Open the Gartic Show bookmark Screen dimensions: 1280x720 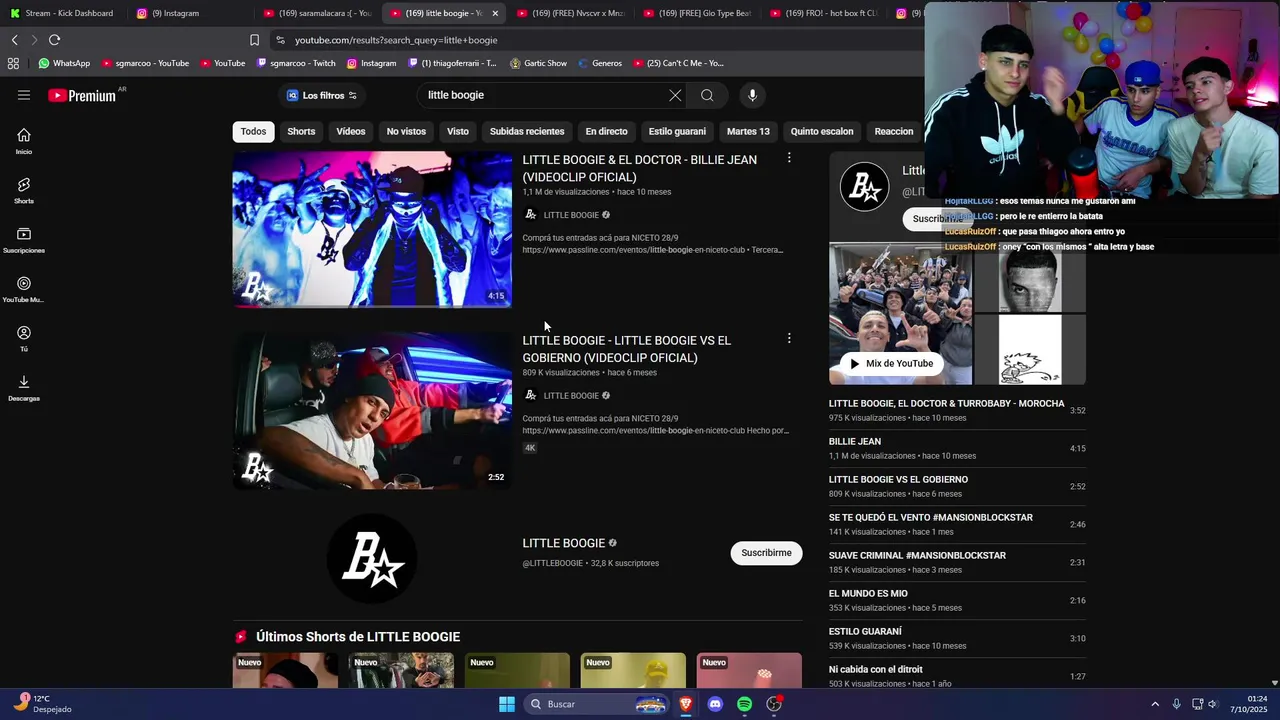(538, 63)
